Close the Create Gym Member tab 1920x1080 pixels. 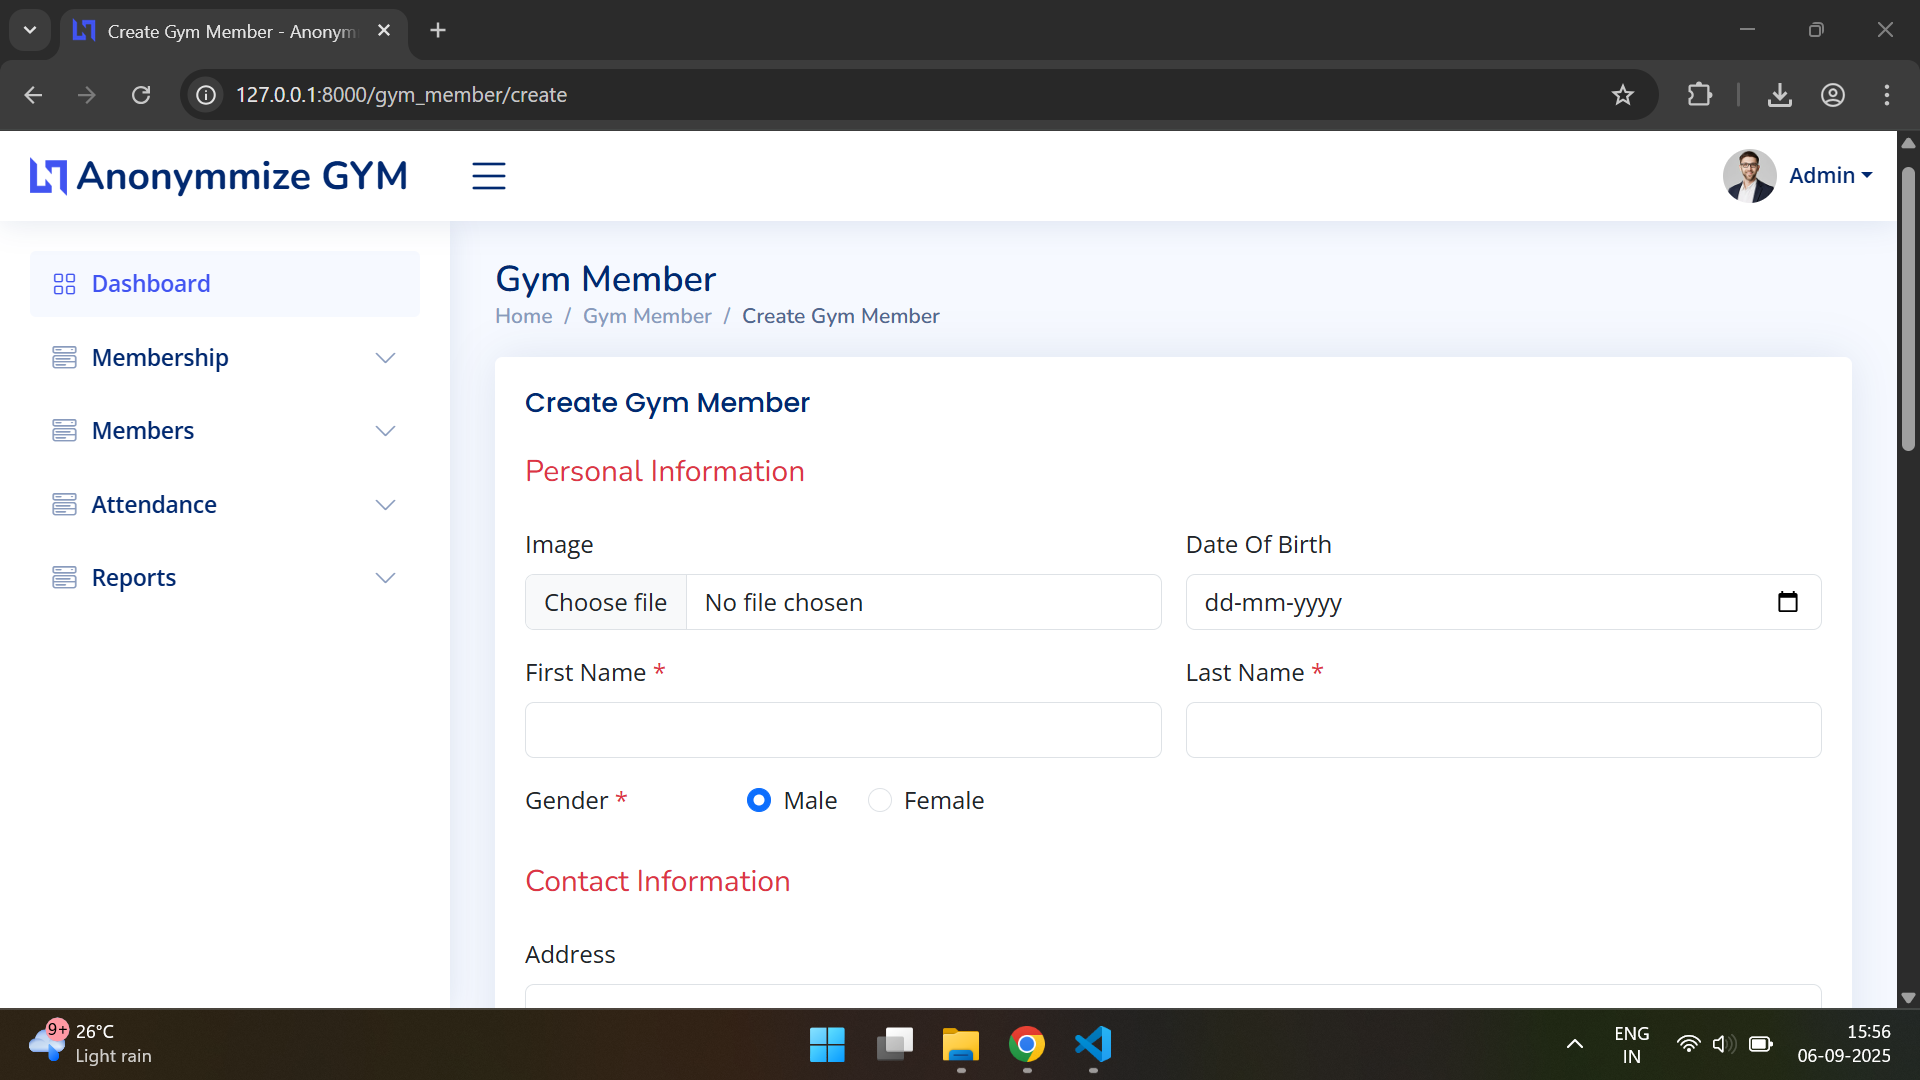pyautogui.click(x=384, y=31)
